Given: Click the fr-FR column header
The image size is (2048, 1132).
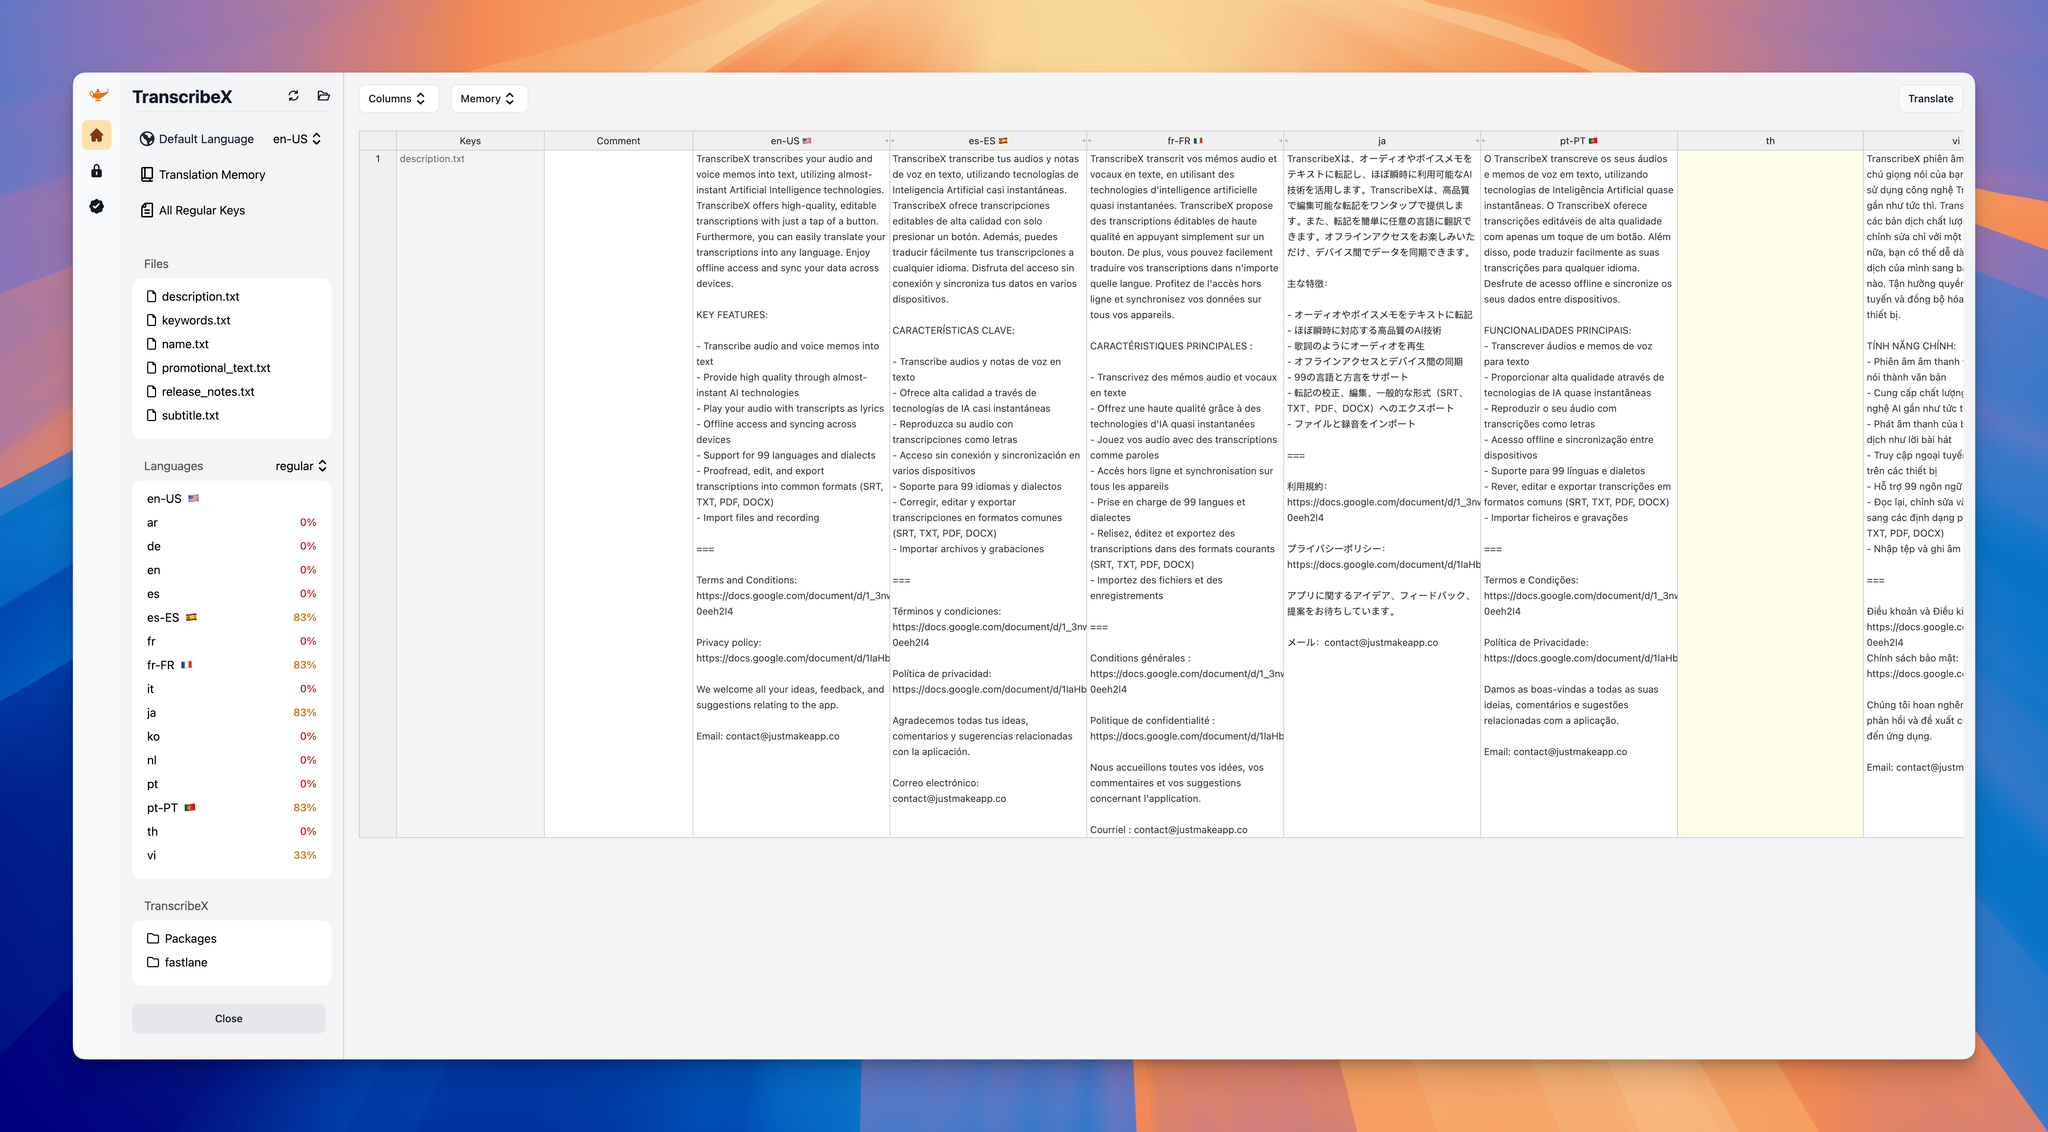Looking at the screenshot, I should [x=1185, y=141].
